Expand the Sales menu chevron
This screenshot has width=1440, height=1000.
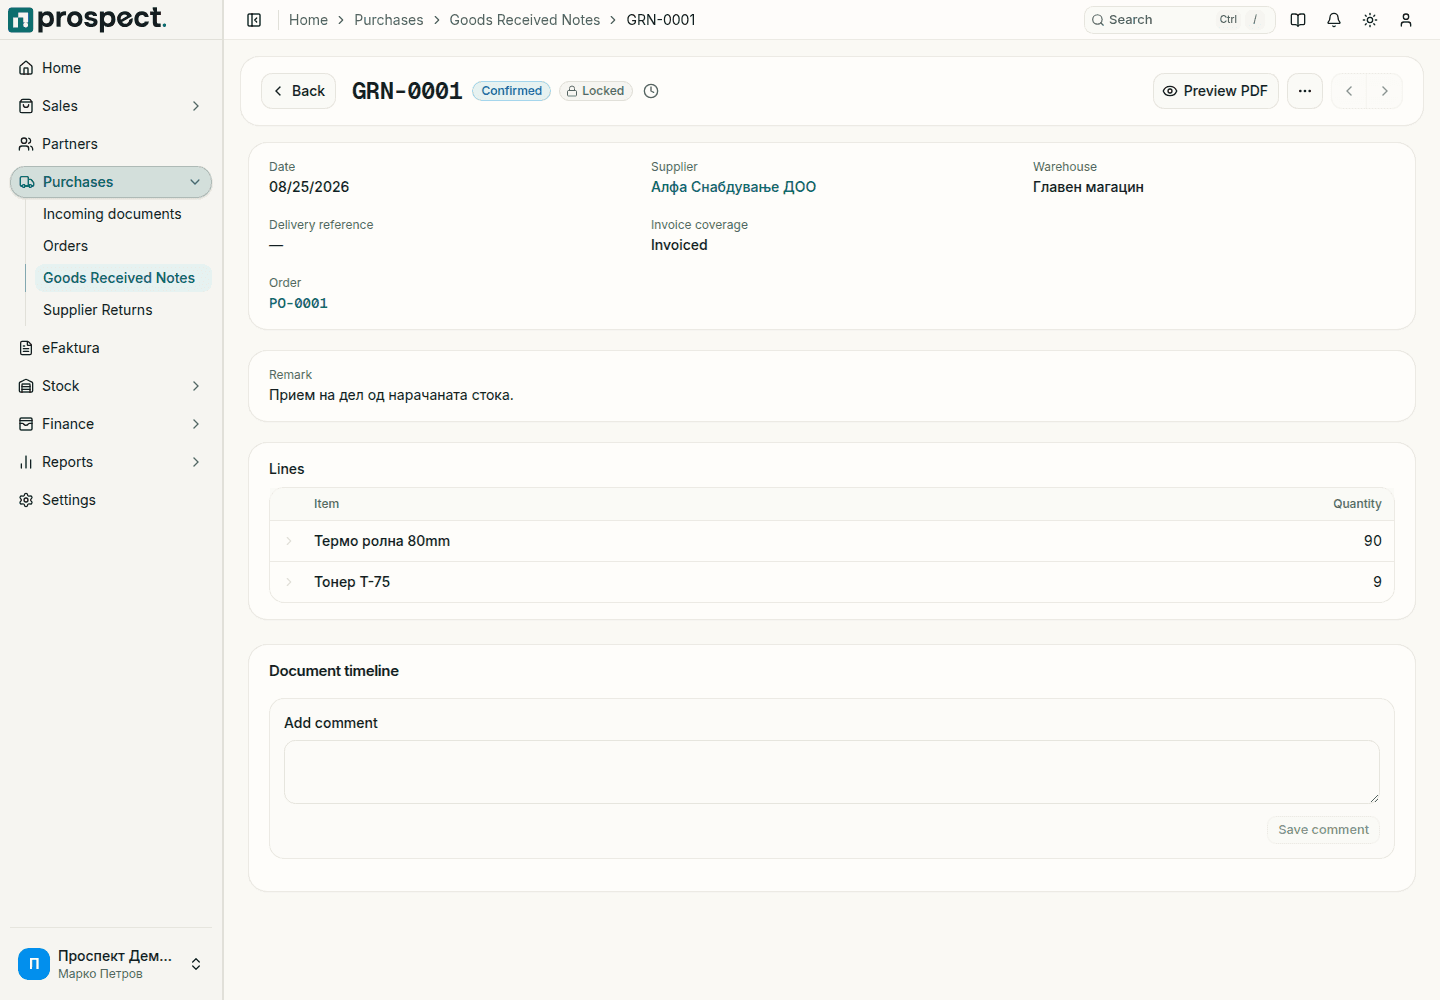coord(196,106)
